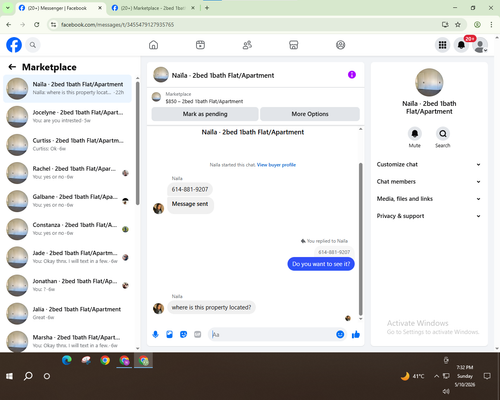Send a thumbs-up like
This screenshot has height=400, width=500.
click(356, 334)
